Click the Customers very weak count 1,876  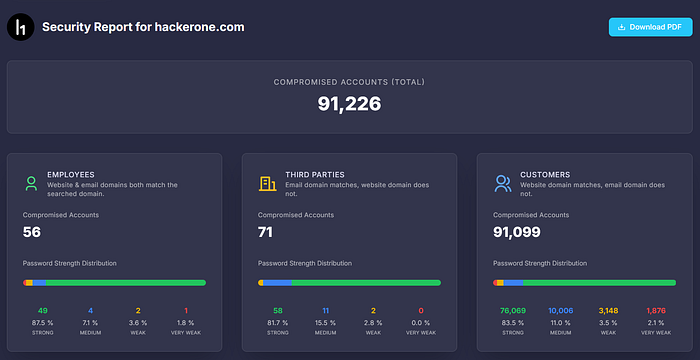pyautogui.click(x=656, y=311)
